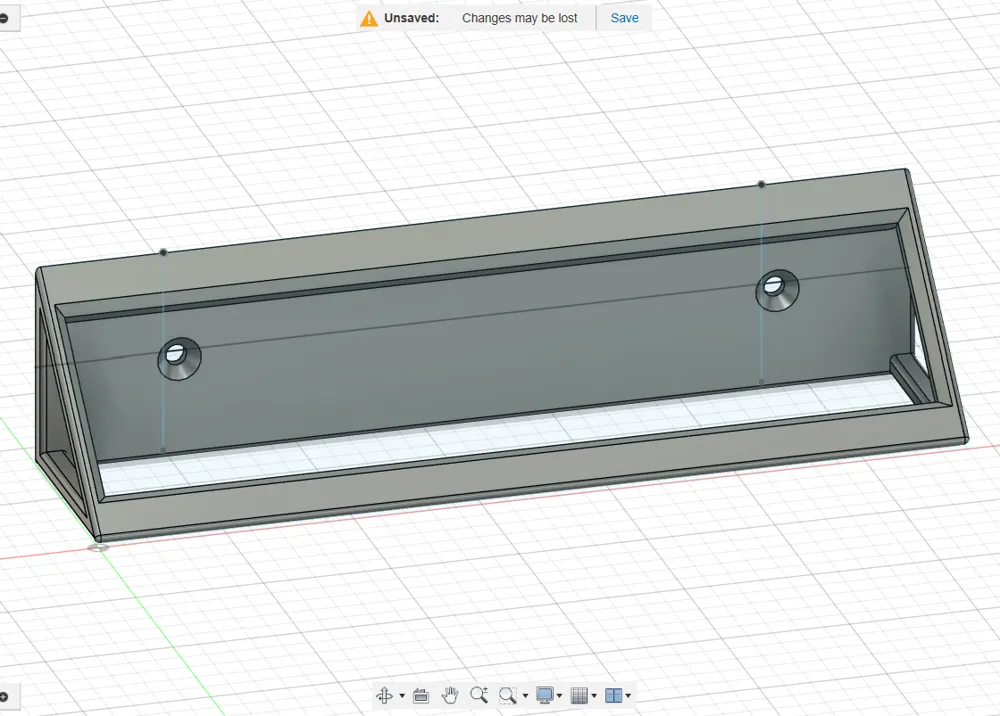Expand the Orbit tool dropdown arrow
The height and width of the screenshot is (716, 1000).
click(402, 695)
